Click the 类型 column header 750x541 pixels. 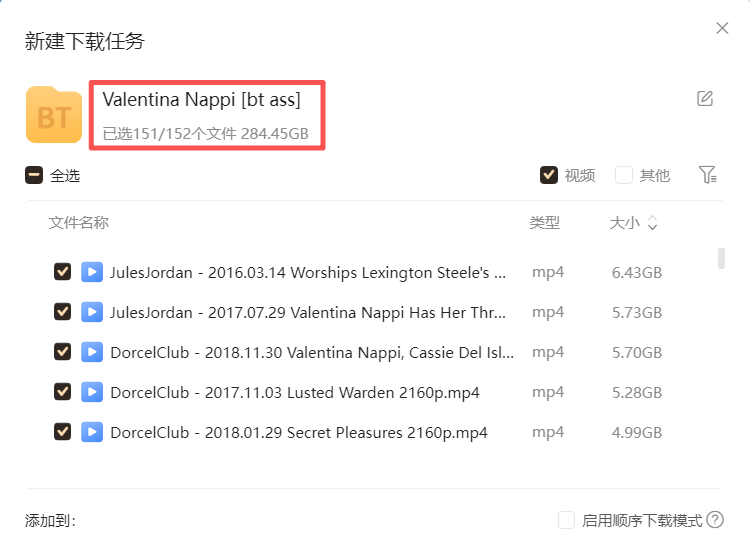pos(545,223)
